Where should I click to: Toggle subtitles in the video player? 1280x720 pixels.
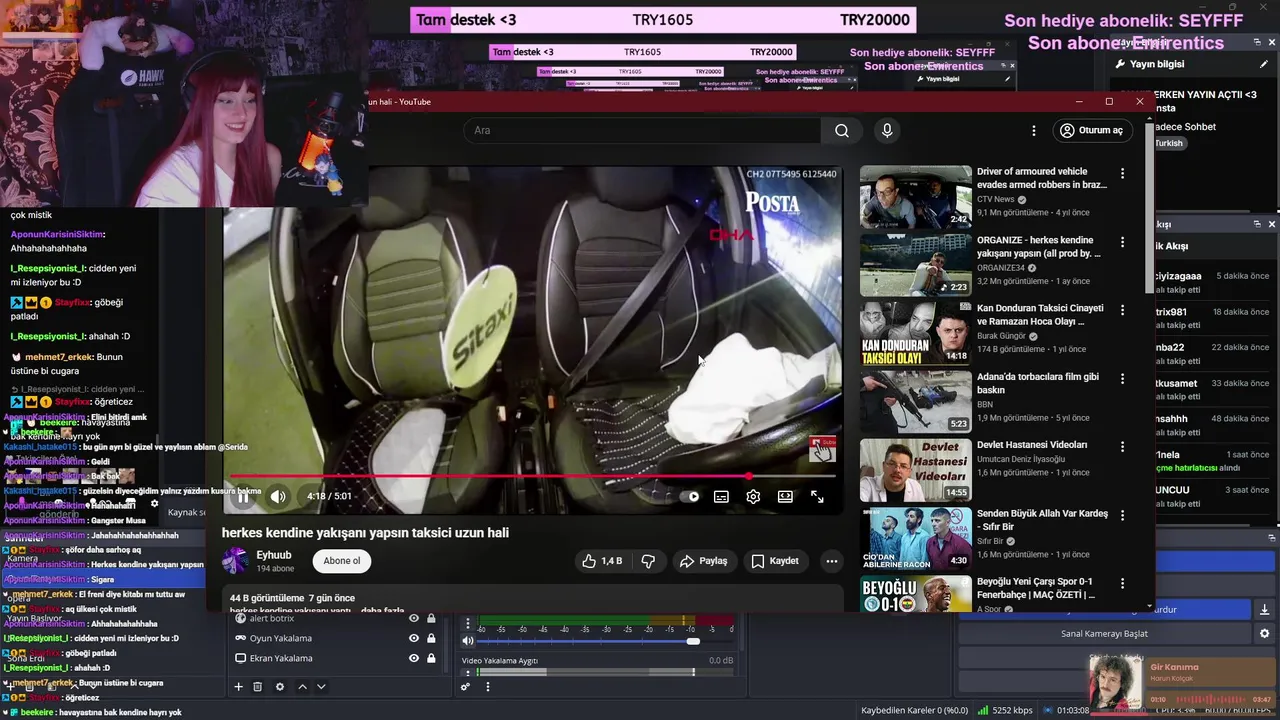pos(721,496)
